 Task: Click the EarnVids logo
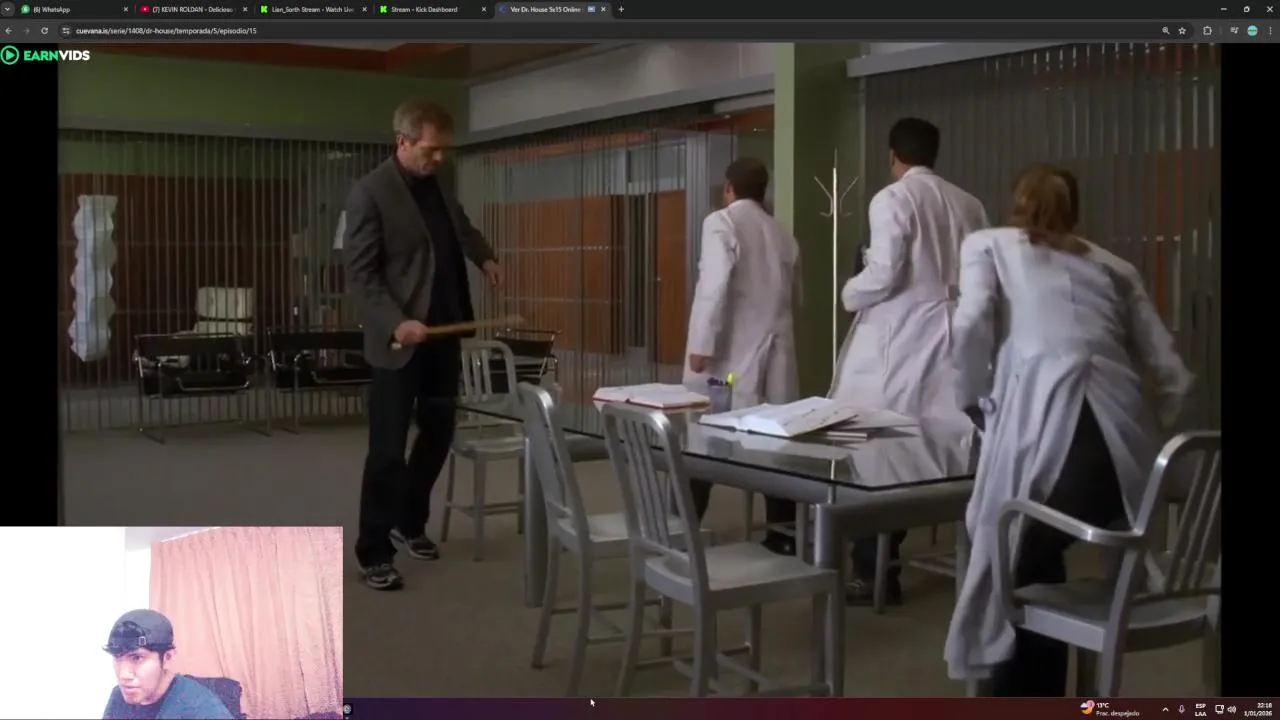tap(46, 55)
